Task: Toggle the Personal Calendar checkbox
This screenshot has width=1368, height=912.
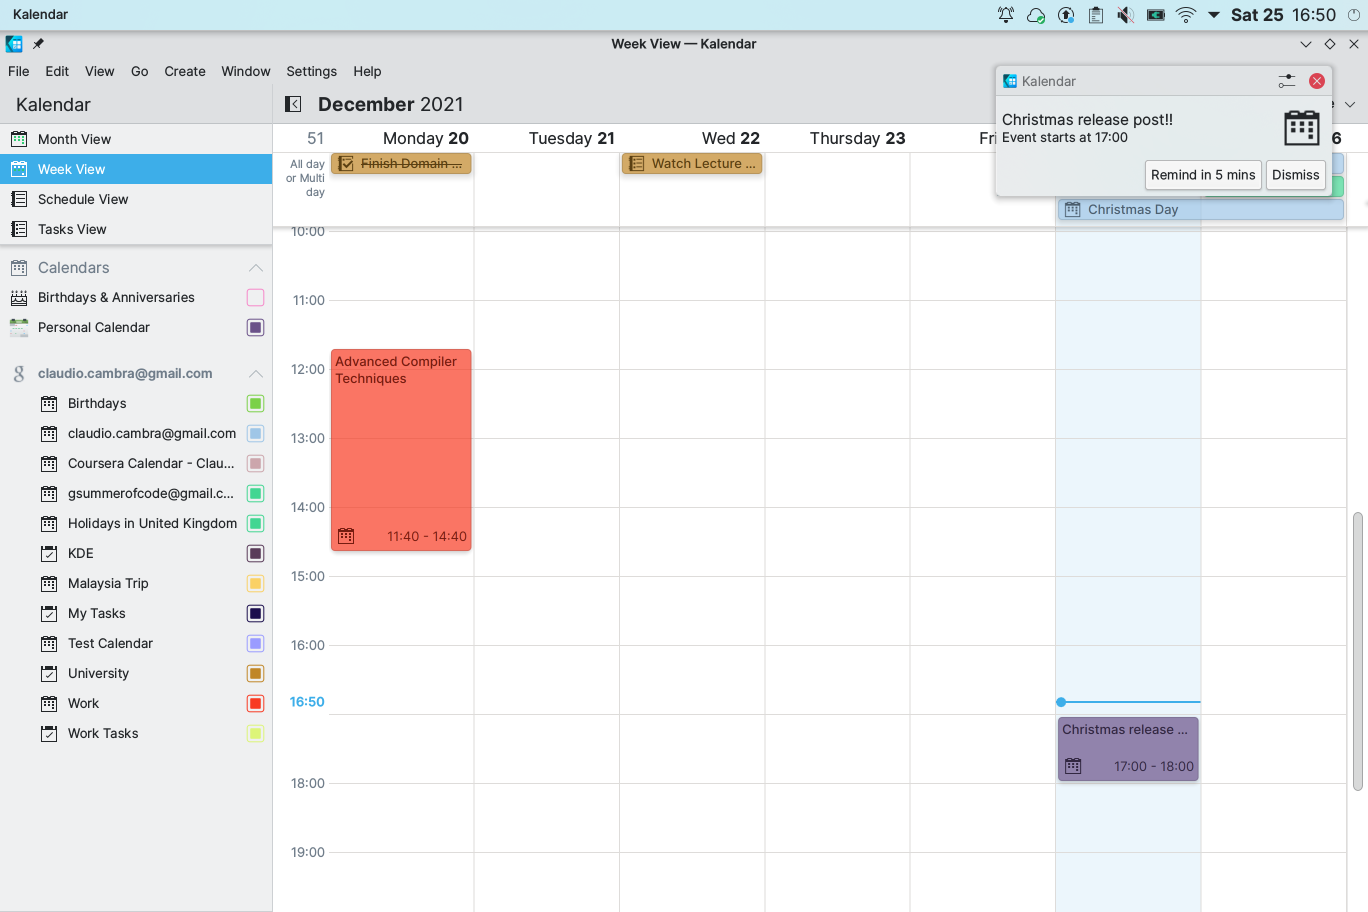Action: [x=255, y=327]
